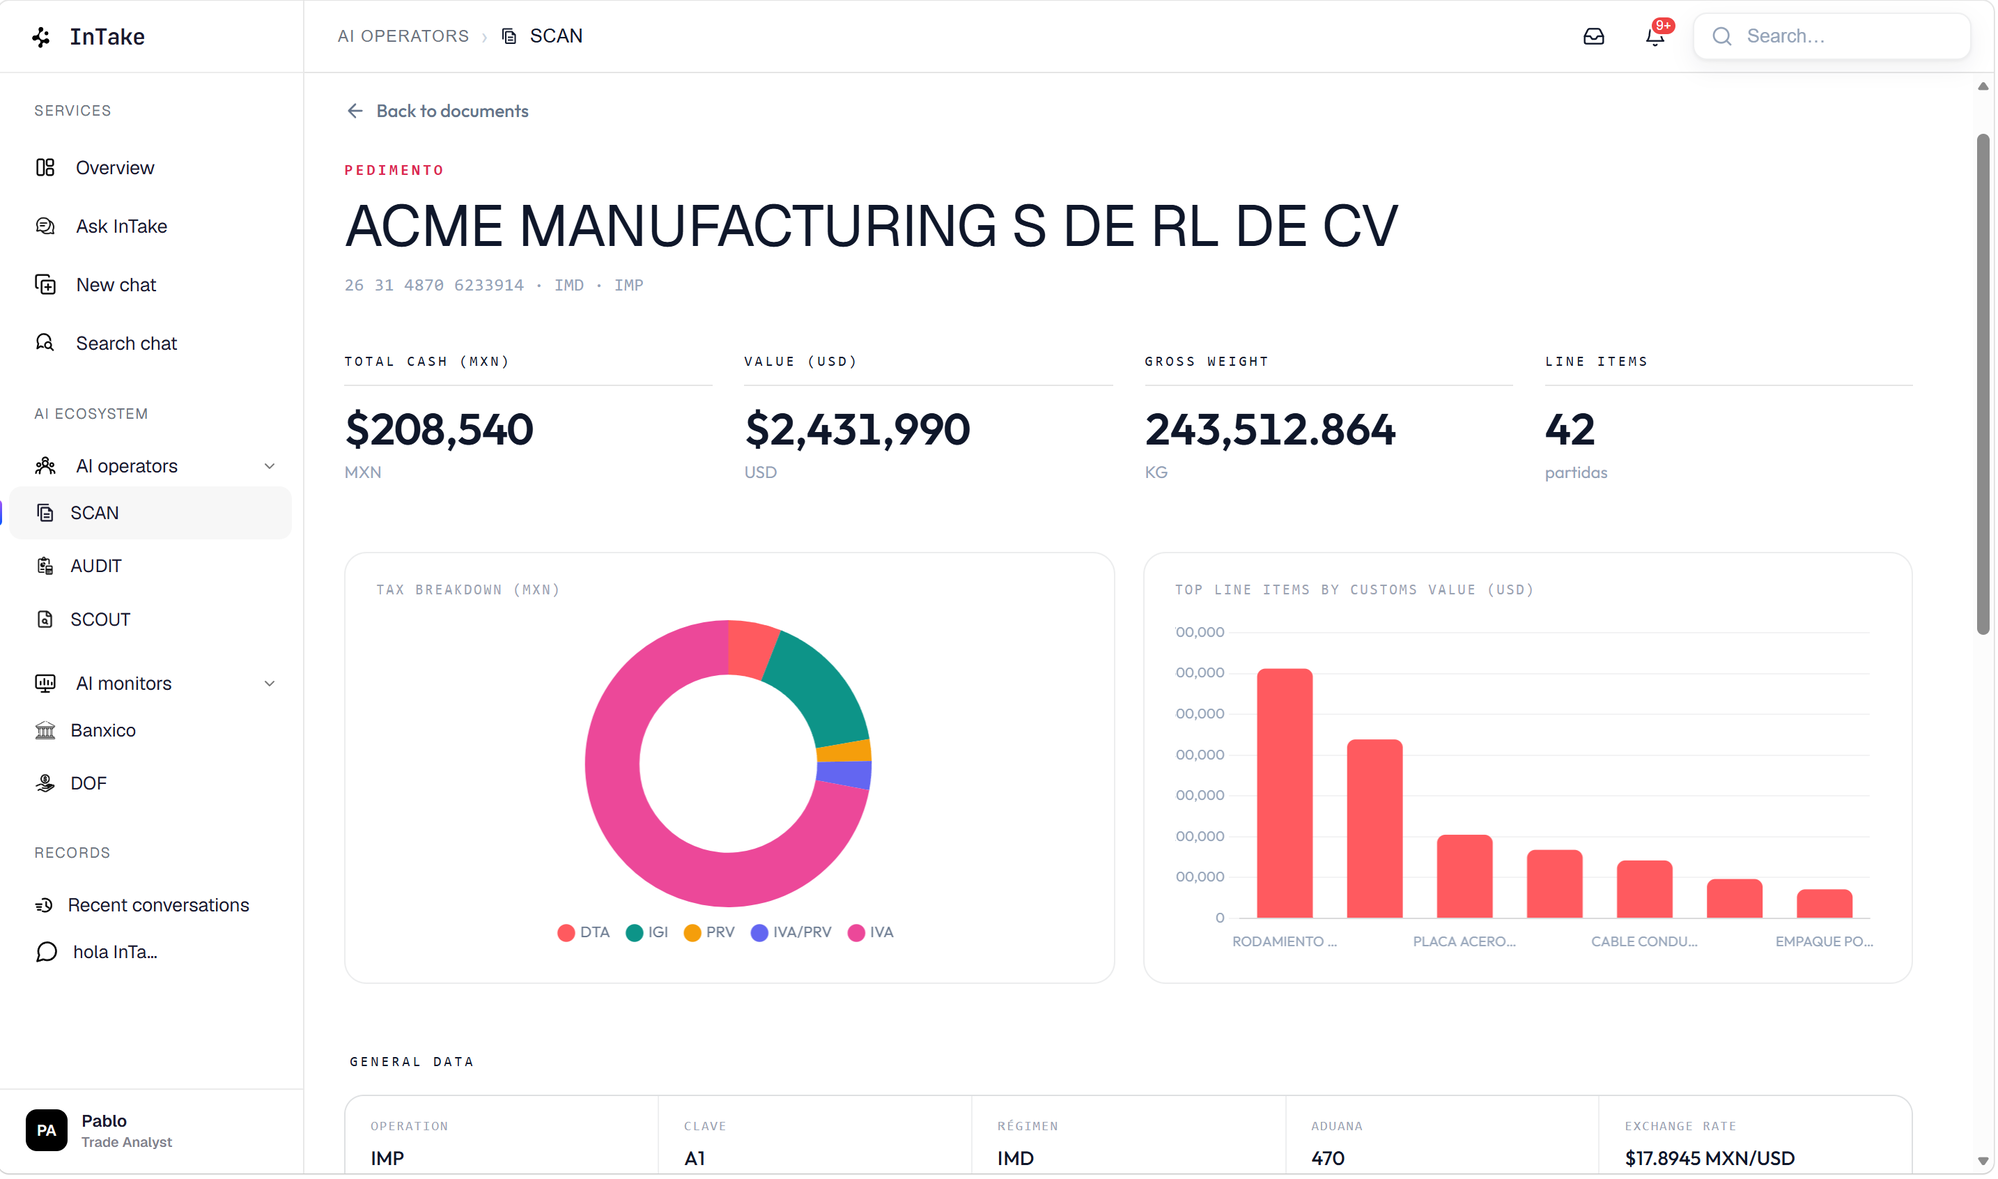Image resolution: width=1998 pixels, height=1179 pixels.
Task: Click the 243,512.864 gross weight value
Action: 1272,431
